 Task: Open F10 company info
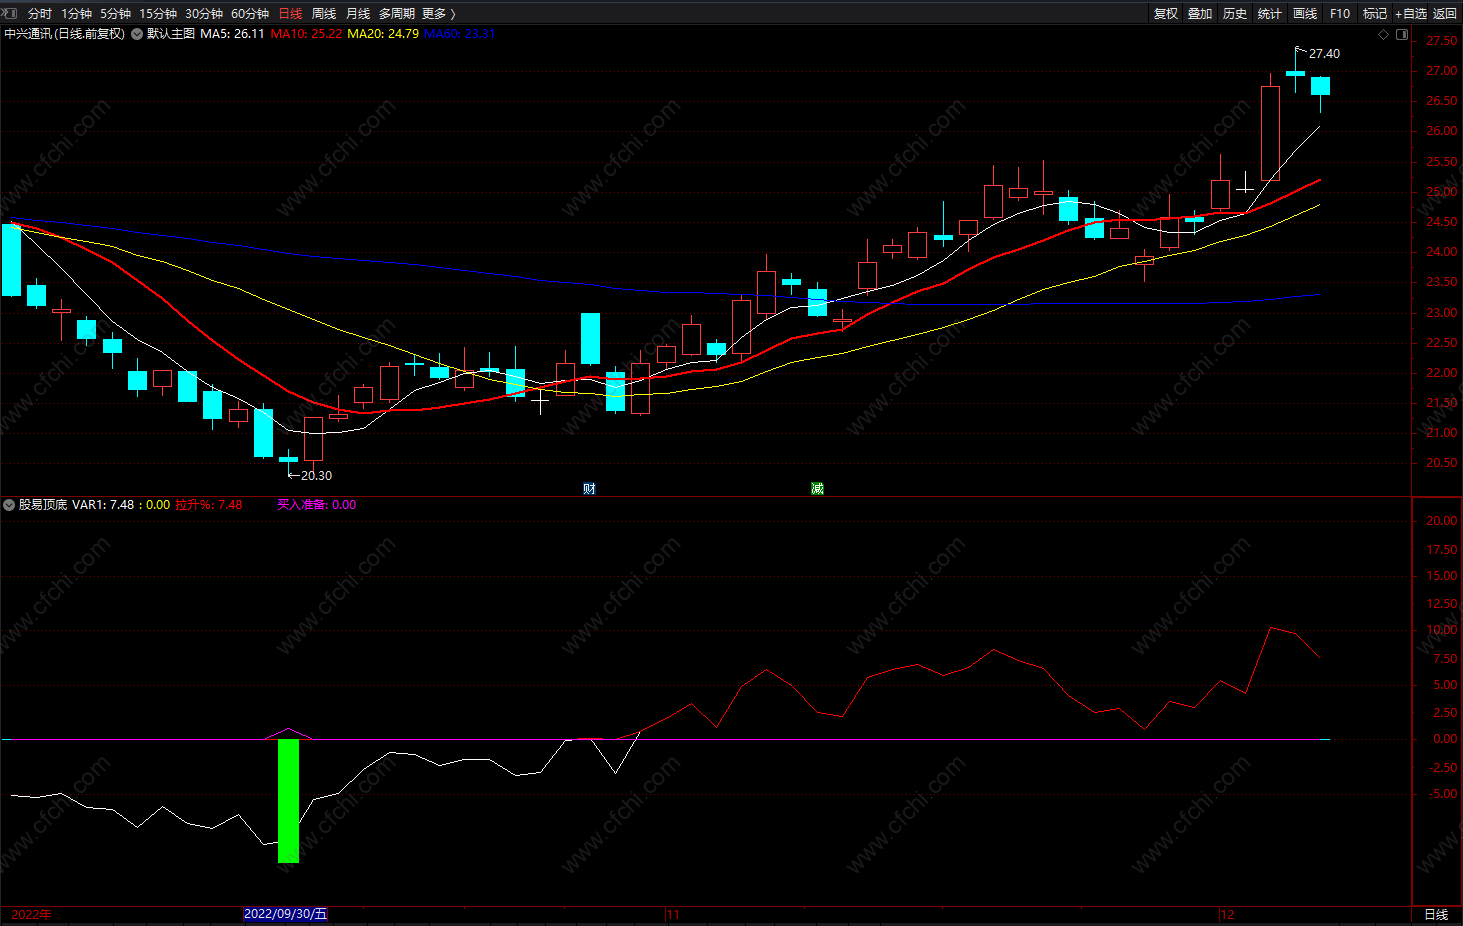(1340, 13)
